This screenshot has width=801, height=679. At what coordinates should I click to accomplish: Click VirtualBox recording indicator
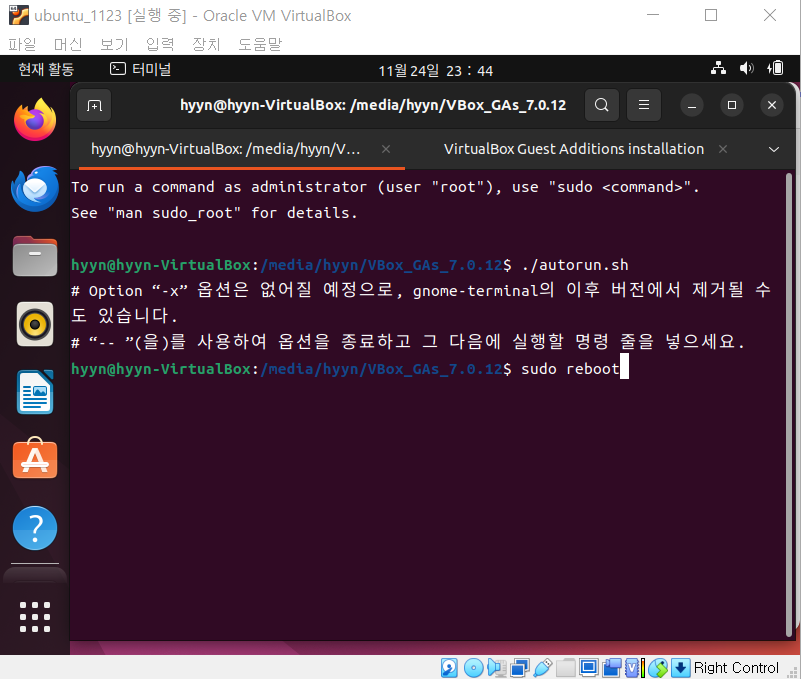tap(611, 668)
